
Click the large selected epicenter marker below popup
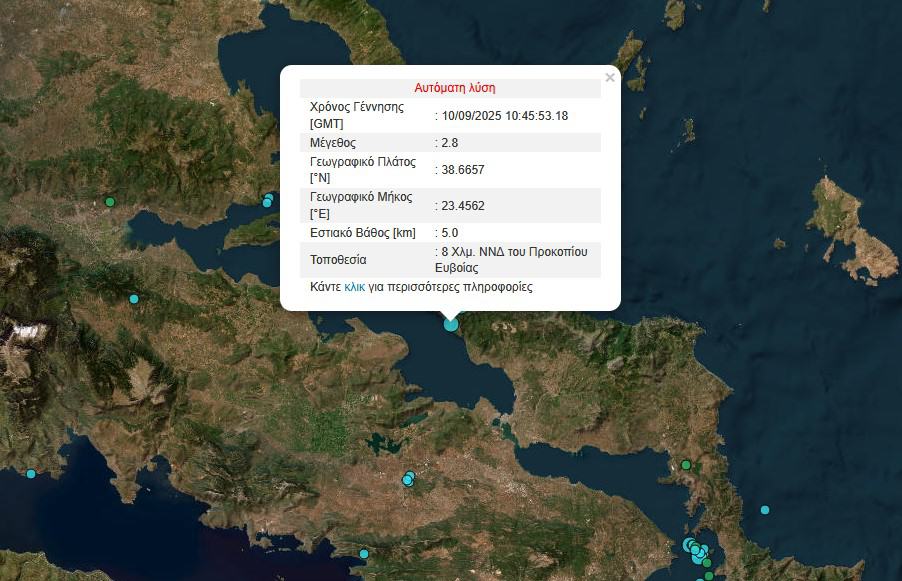click(451, 323)
